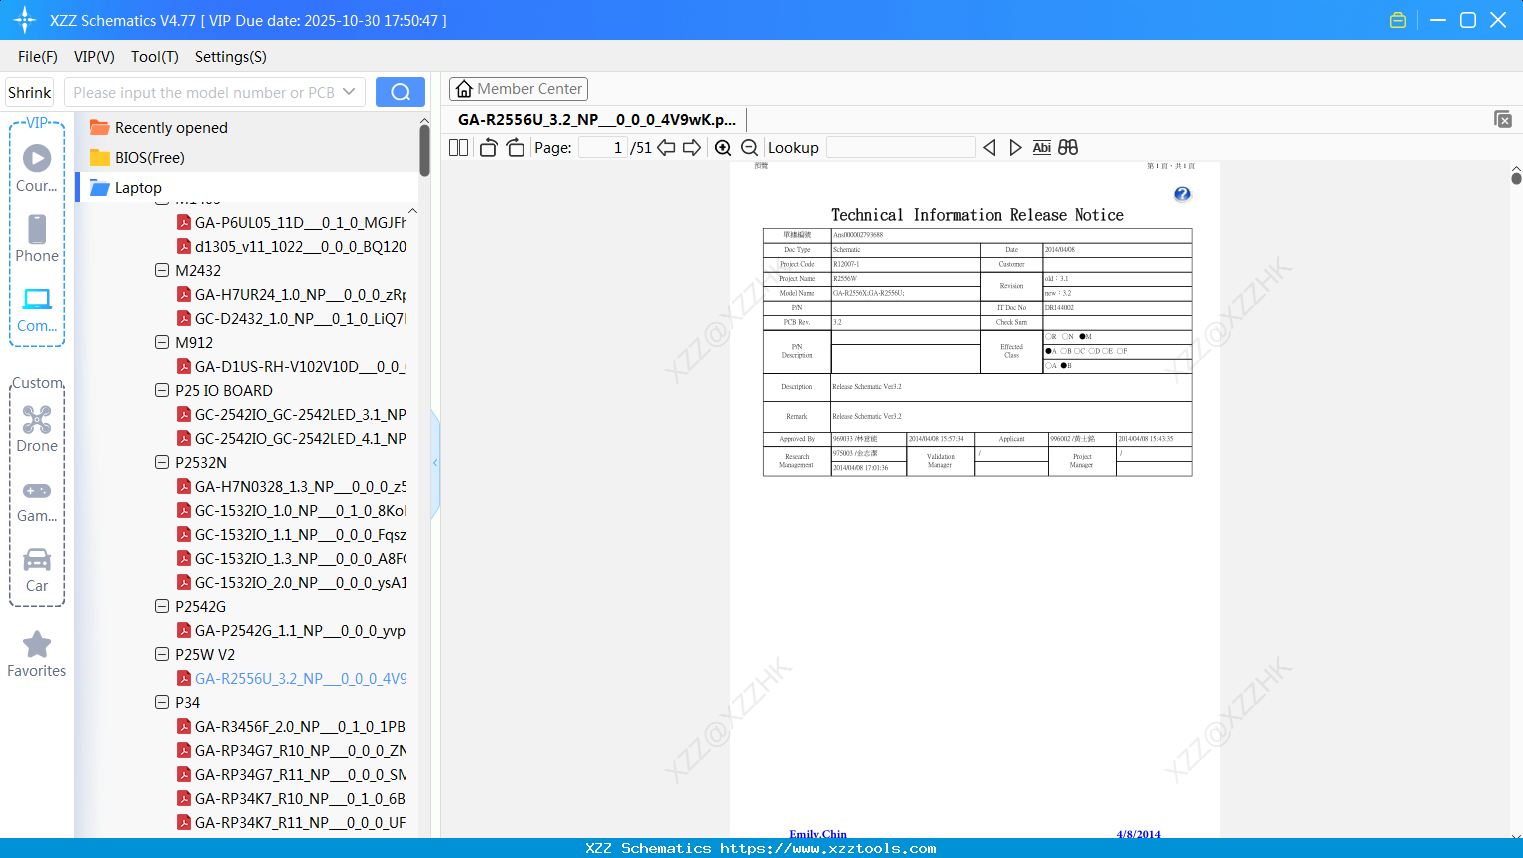Collapse the P25W V2 folder
1523x858 pixels.
pyautogui.click(x=162, y=654)
